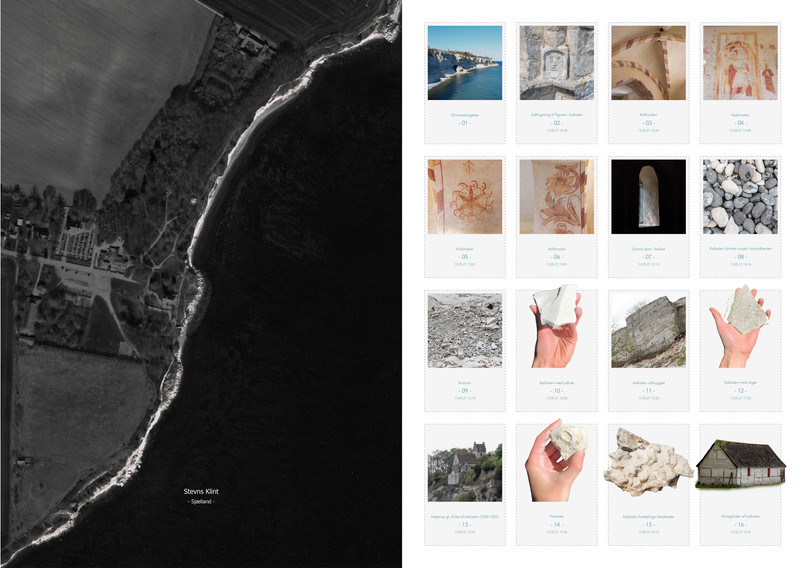Open the floral ornament fresco photo 06
Image resolution: width=804 pixels, height=568 pixels.
tap(556, 197)
